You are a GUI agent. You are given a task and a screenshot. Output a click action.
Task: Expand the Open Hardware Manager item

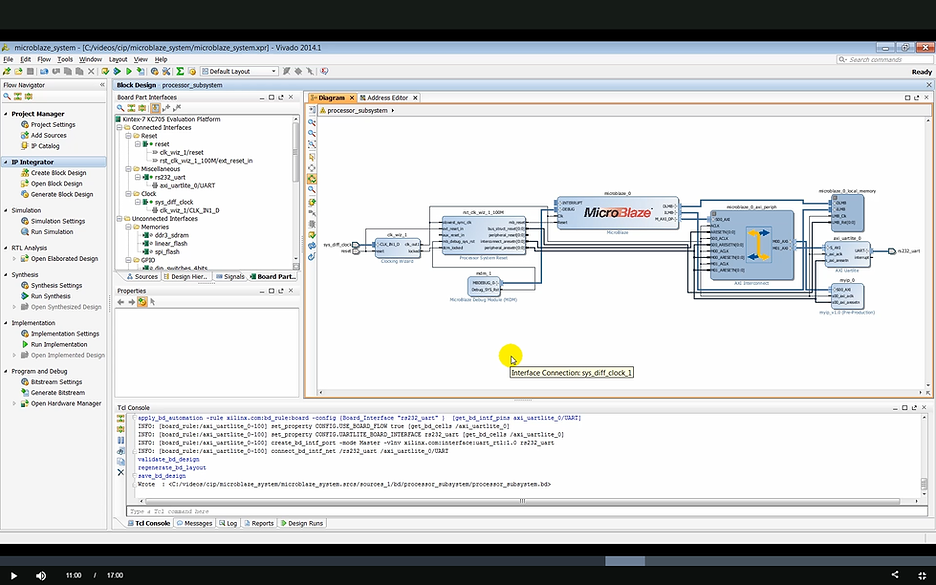click(x=13, y=404)
